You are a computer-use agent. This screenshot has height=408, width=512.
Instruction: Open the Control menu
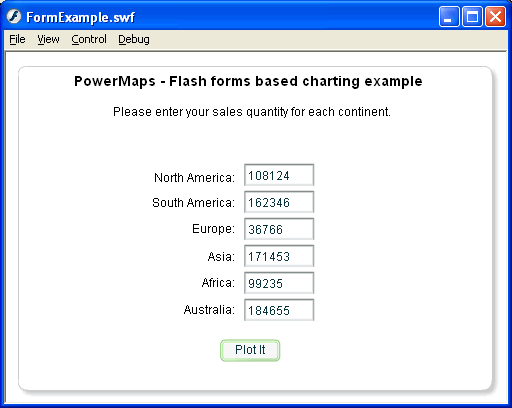(x=89, y=39)
